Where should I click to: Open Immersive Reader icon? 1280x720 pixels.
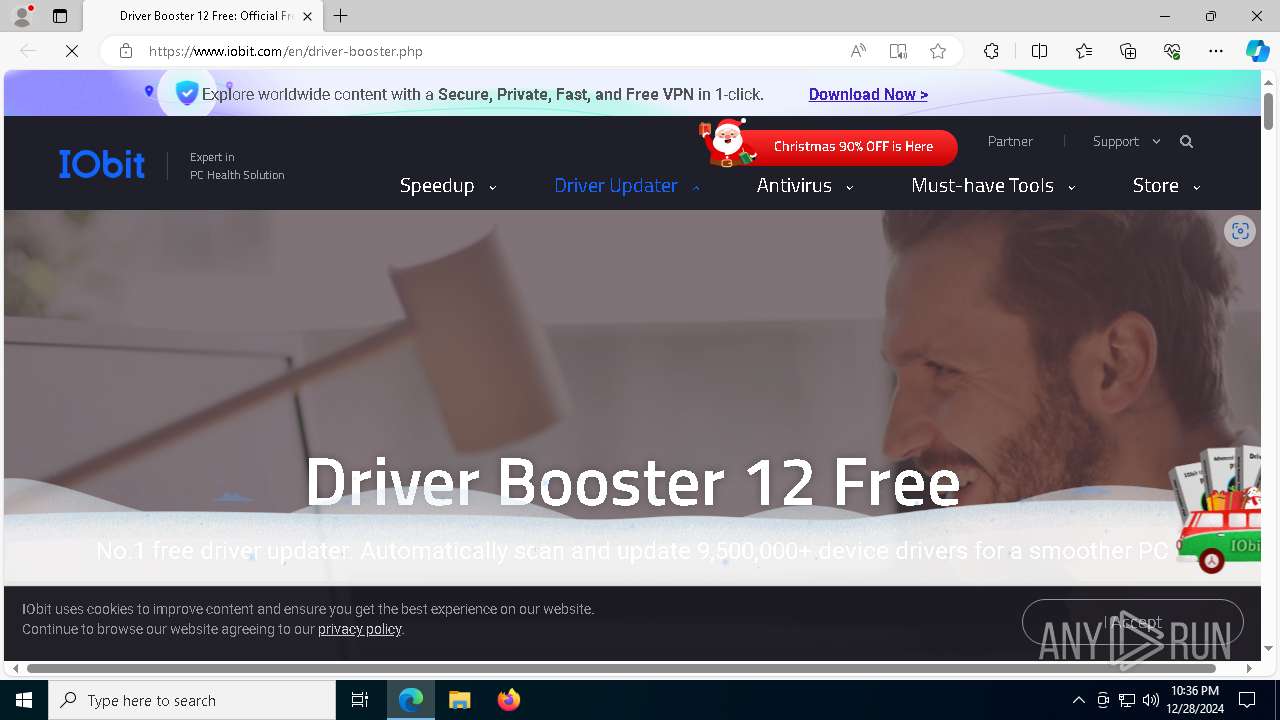pyautogui.click(x=898, y=51)
